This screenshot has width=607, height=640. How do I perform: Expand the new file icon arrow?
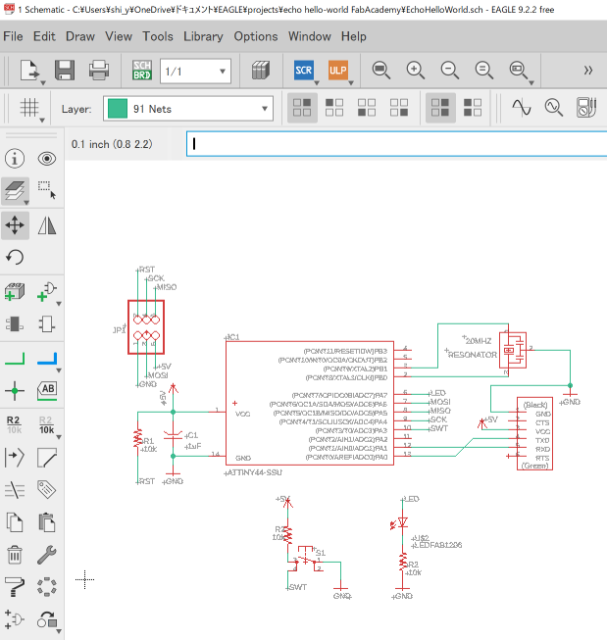pos(43,83)
